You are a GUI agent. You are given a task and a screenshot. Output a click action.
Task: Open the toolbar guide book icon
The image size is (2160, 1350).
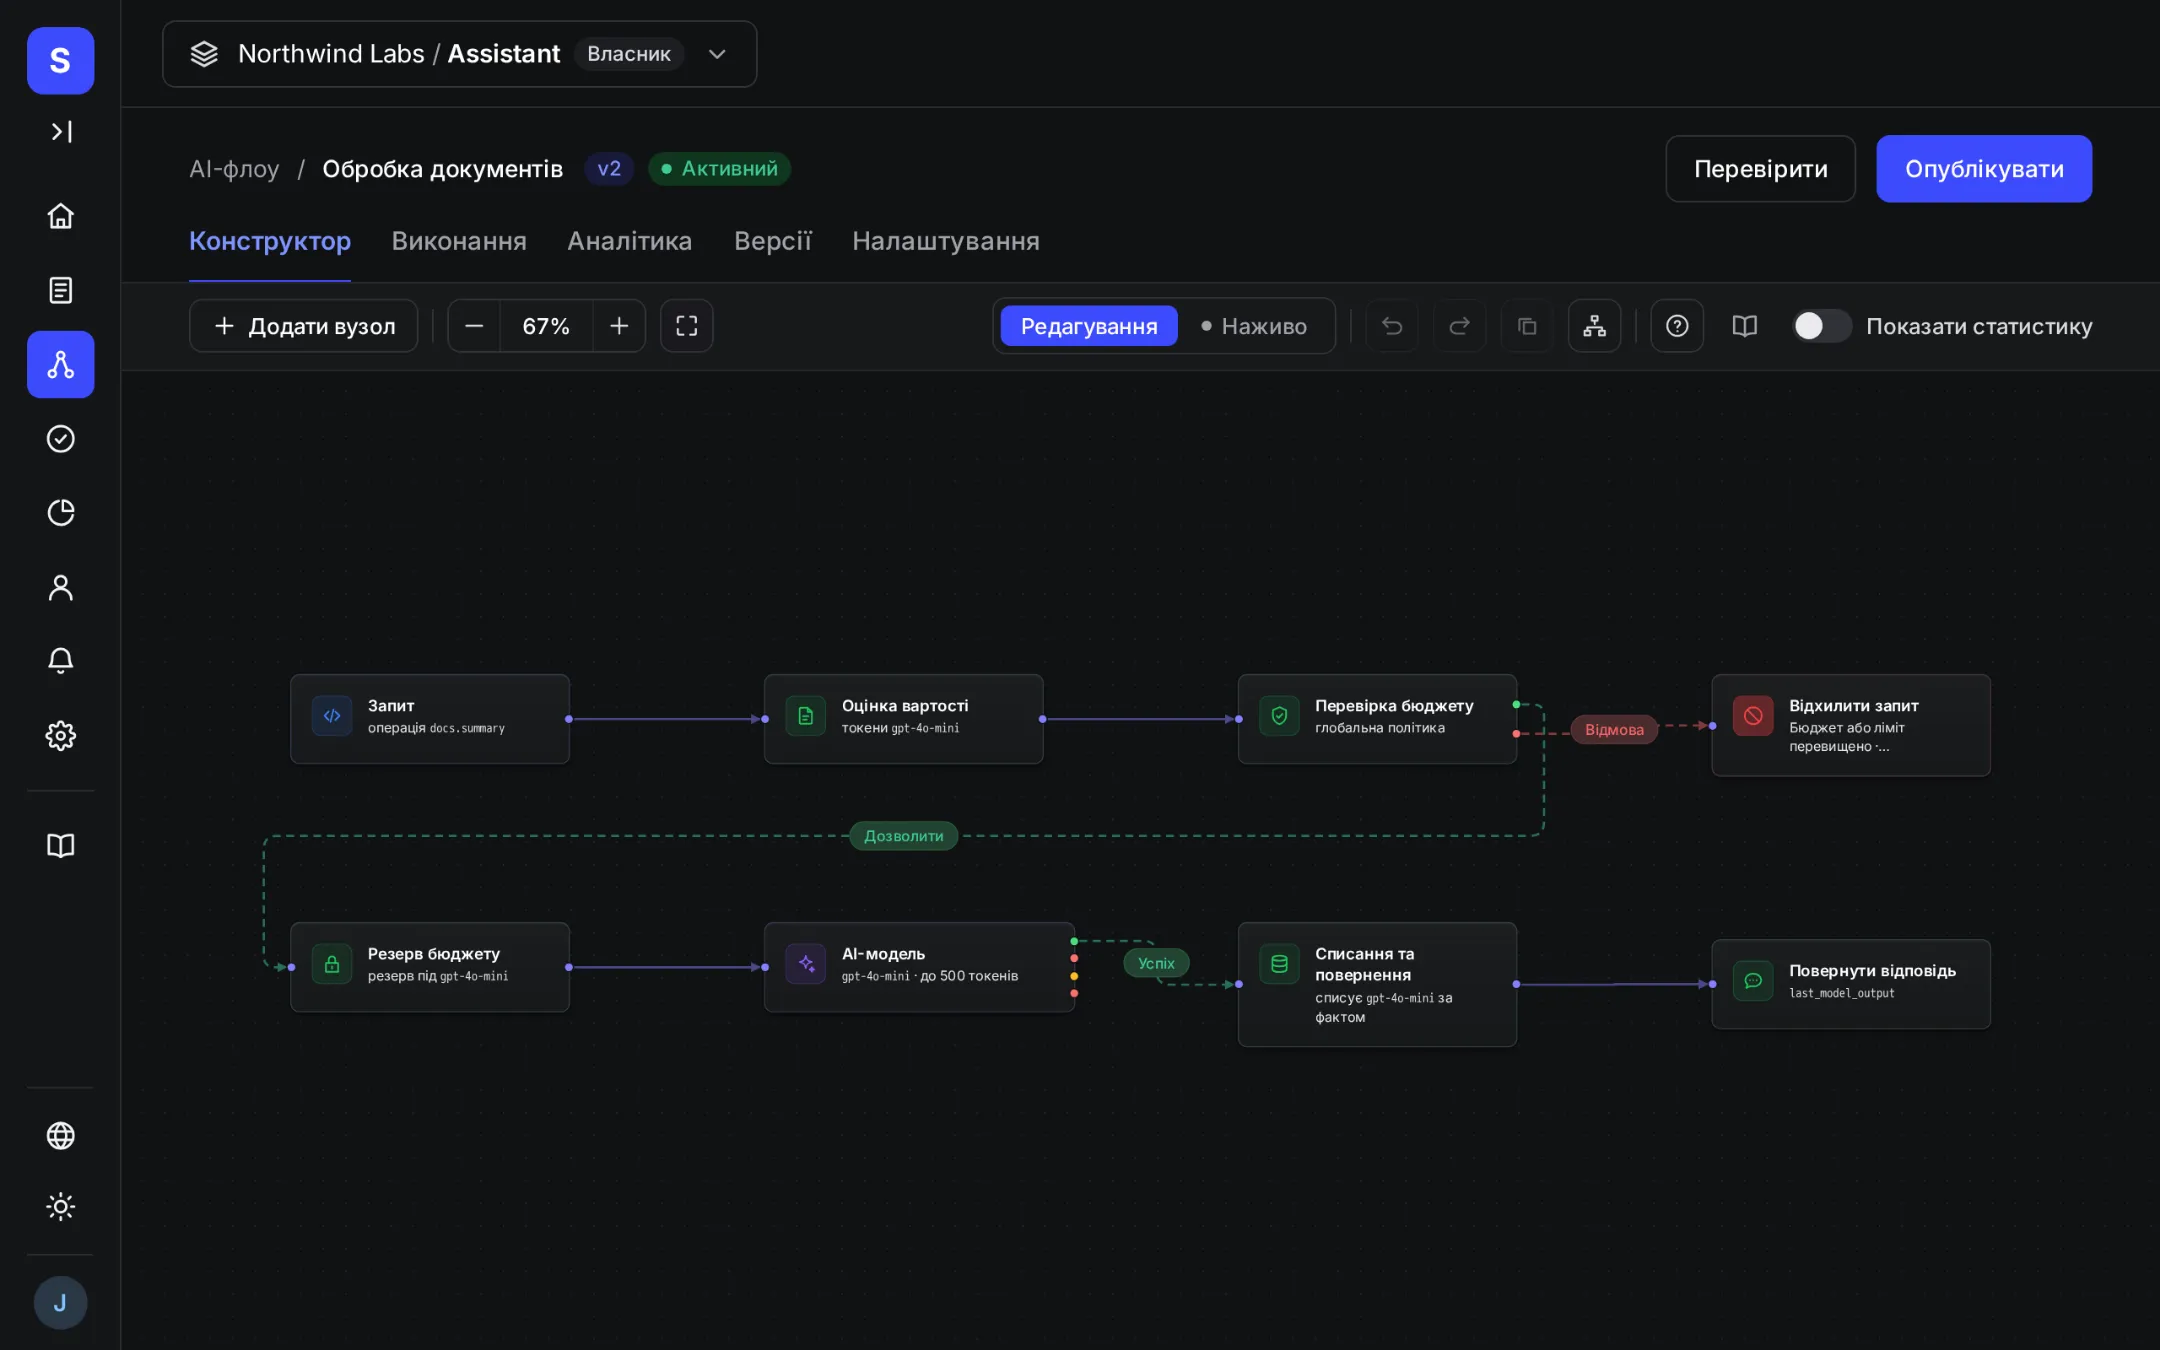pos(1744,326)
